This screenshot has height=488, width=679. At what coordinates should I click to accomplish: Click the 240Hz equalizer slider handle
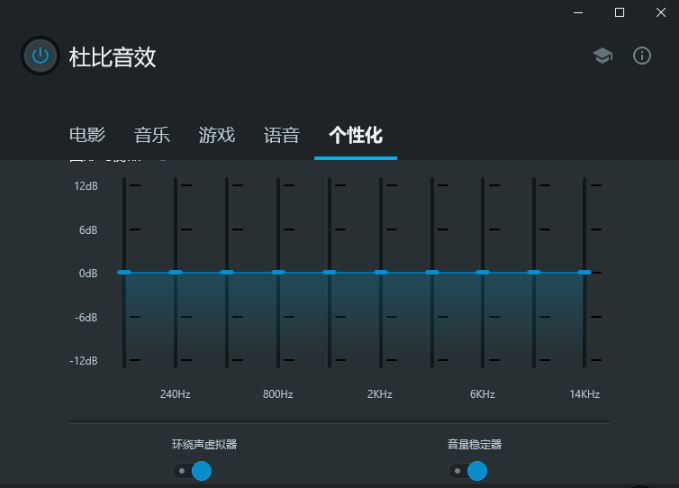coord(175,272)
